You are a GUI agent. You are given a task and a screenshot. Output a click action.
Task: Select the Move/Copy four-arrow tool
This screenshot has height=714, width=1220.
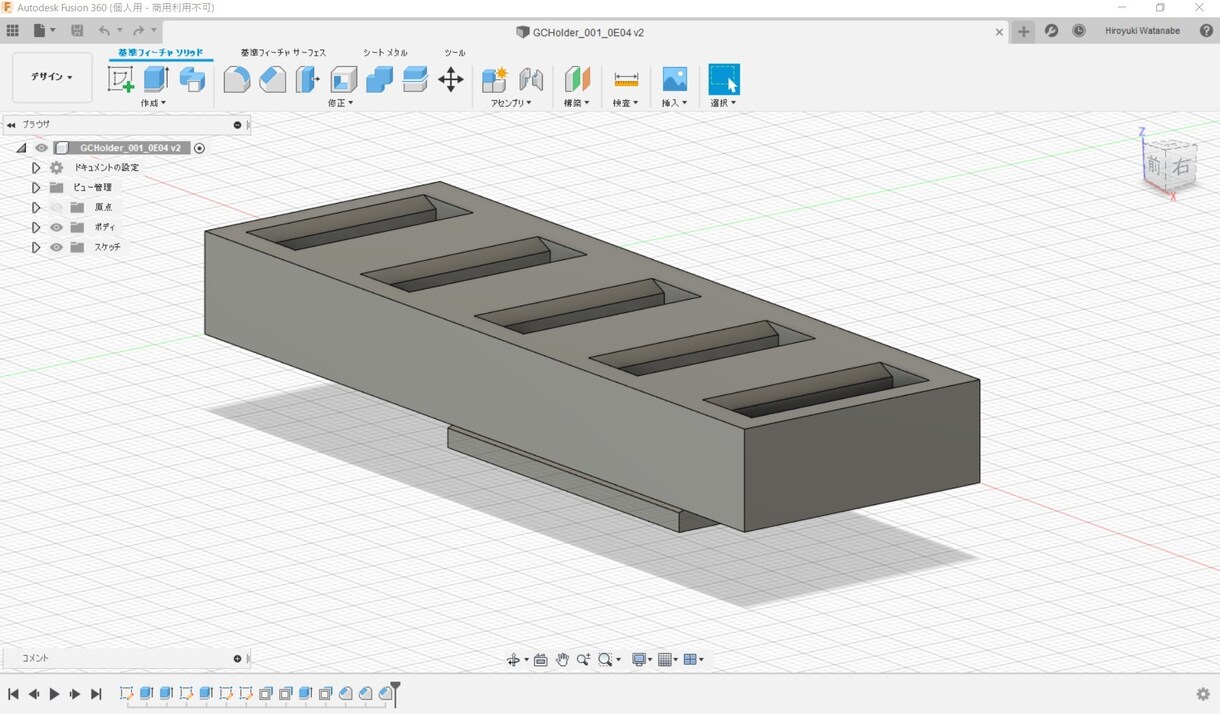coord(451,79)
